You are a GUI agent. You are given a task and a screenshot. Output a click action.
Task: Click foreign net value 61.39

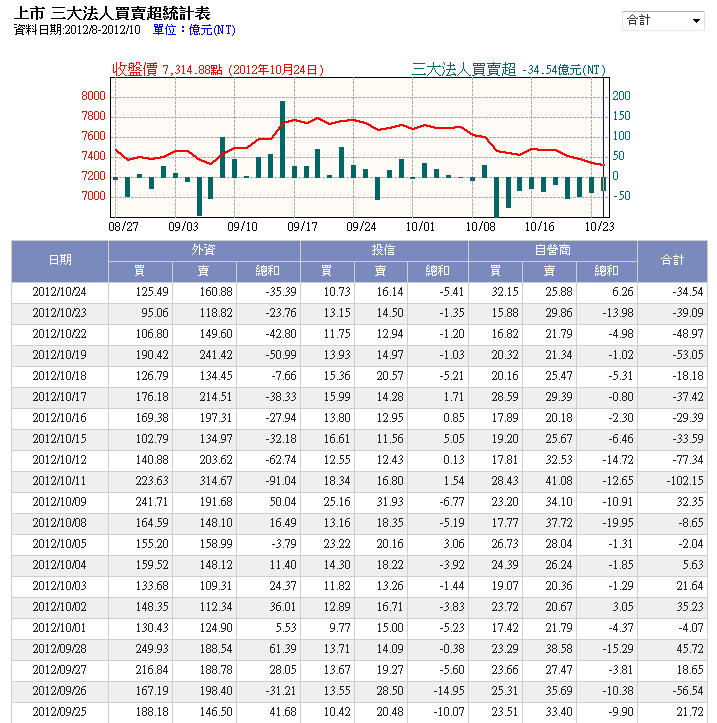pos(283,649)
